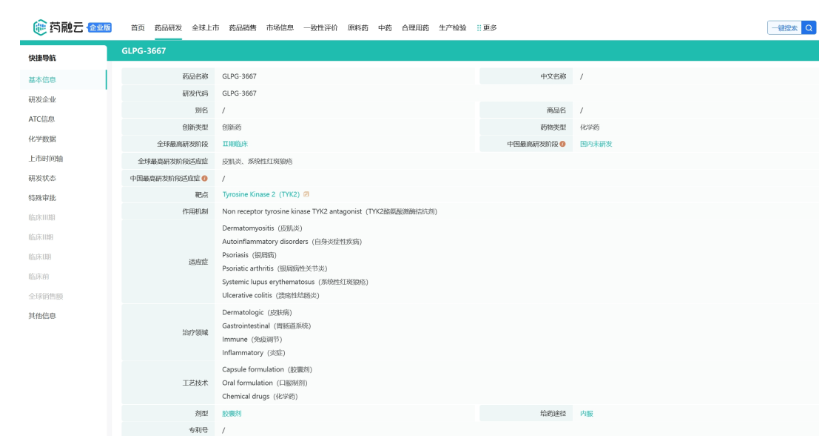Click the 药融云 logo
Viewport: 819px width, 440px height.
57,27
